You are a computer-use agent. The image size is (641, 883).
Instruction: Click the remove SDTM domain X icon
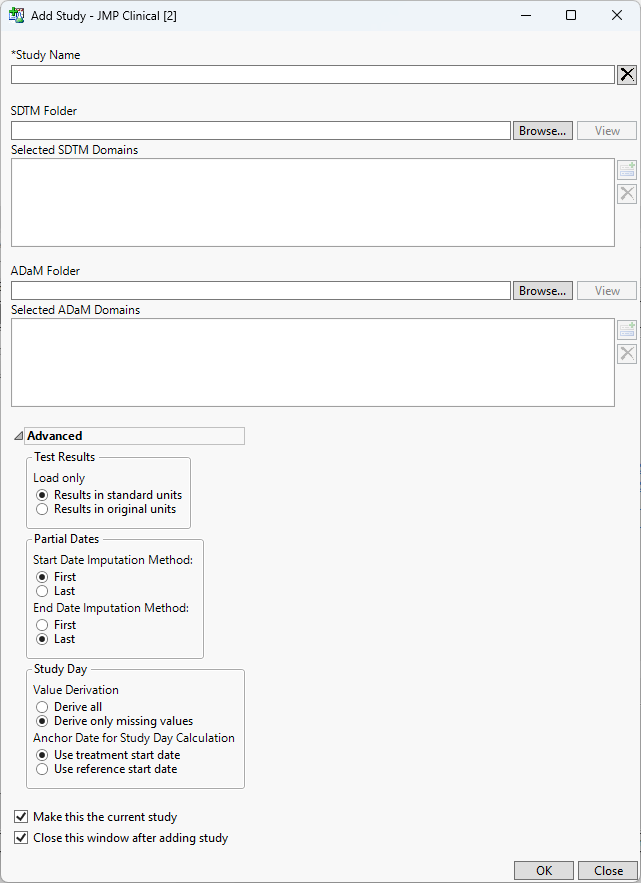[627, 194]
